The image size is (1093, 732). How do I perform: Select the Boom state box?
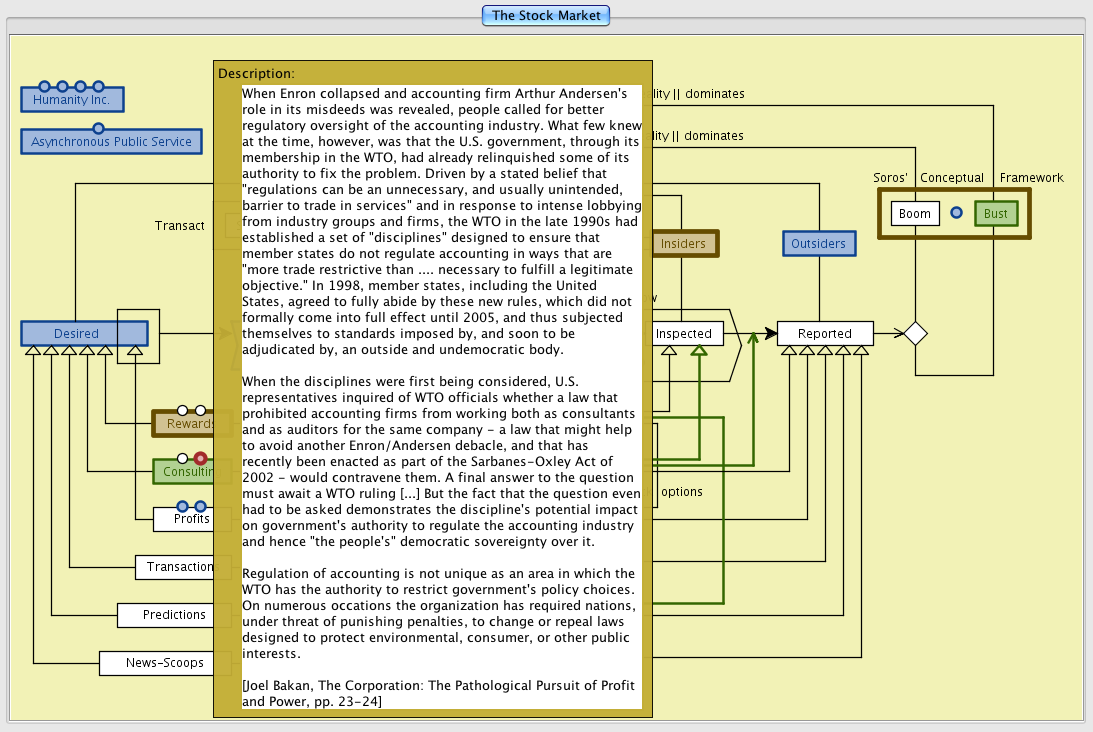click(914, 214)
